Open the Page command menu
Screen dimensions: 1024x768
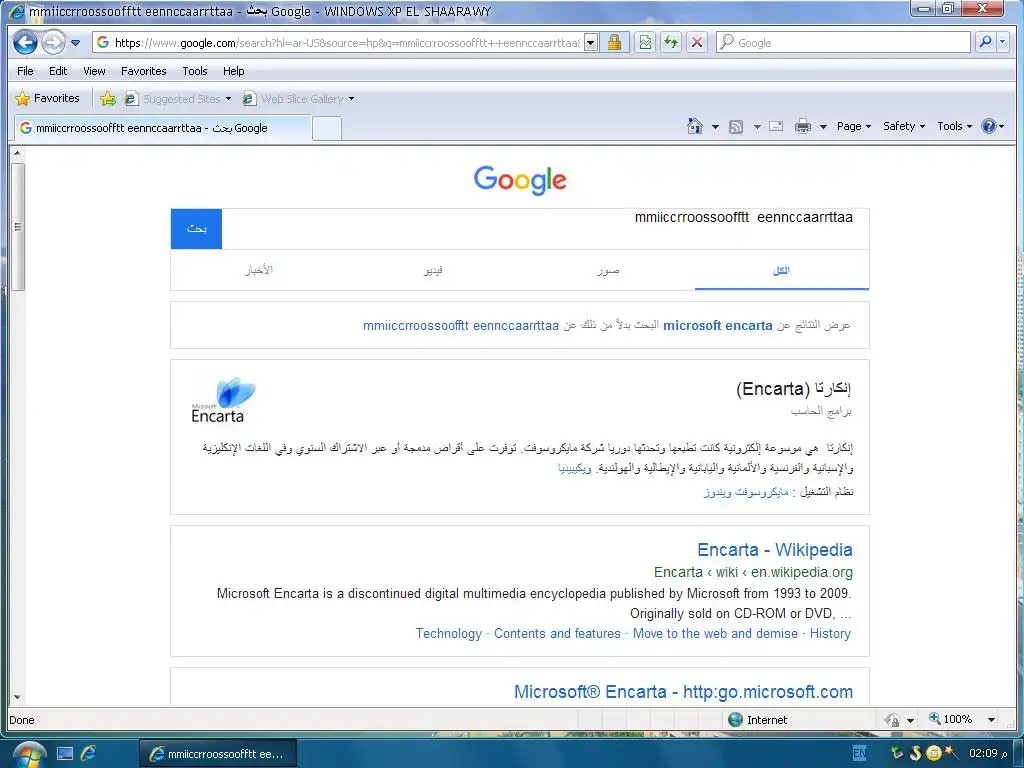point(854,126)
